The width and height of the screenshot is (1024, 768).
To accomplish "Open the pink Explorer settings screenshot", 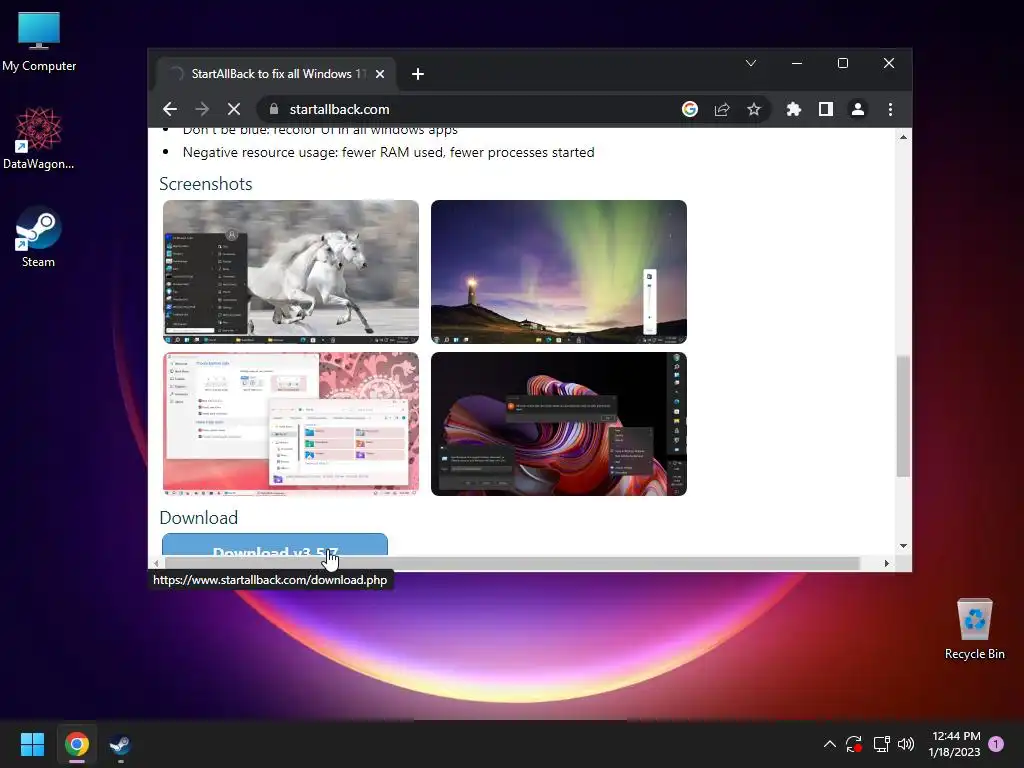I will (291, 424).
